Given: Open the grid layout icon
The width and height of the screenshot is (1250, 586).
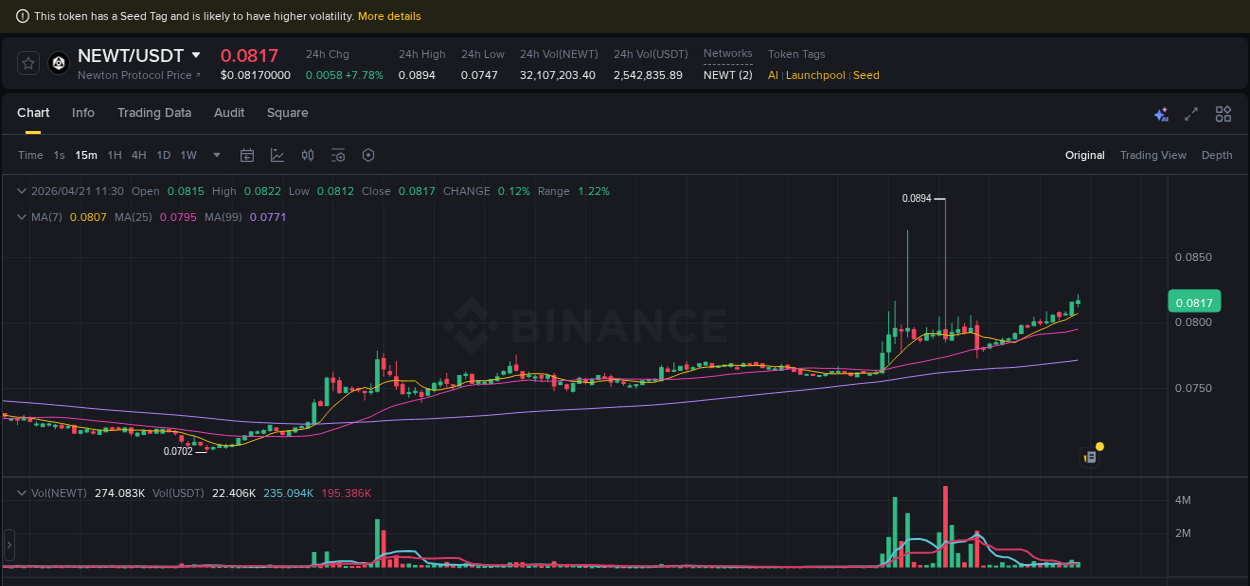Looking at the screenshot, I should pyautogui.click(x=1223, y=114).
